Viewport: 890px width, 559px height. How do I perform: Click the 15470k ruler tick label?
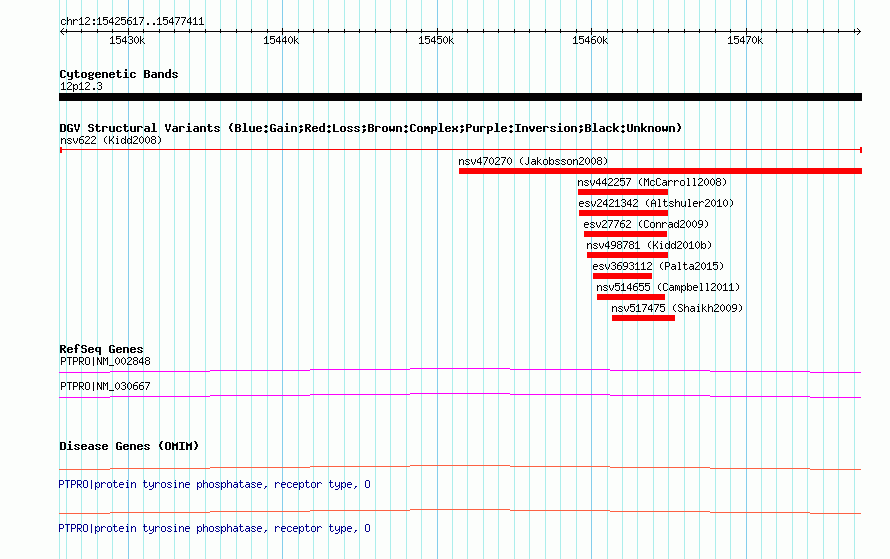click(x=745, y=40)
